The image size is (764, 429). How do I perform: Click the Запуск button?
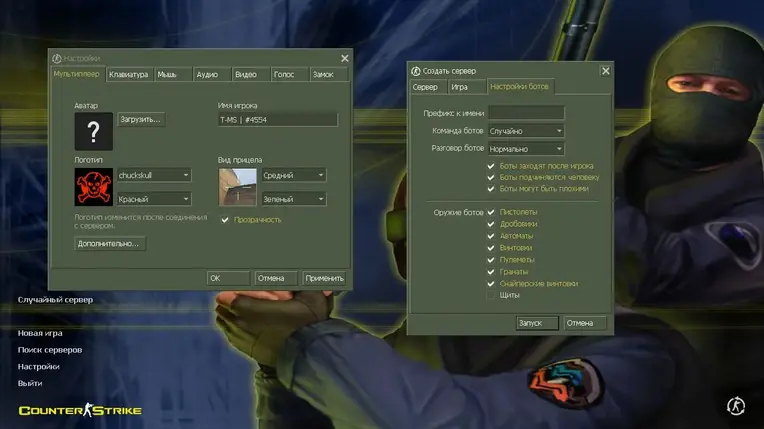[537, 323]
